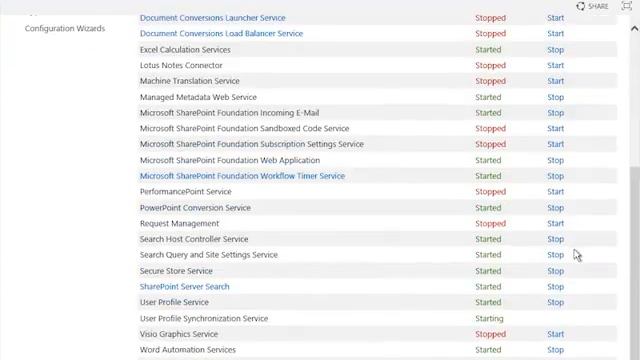640x360 pixels.
Task: Open SharePoint Server Search link
Action: [184, 287]
